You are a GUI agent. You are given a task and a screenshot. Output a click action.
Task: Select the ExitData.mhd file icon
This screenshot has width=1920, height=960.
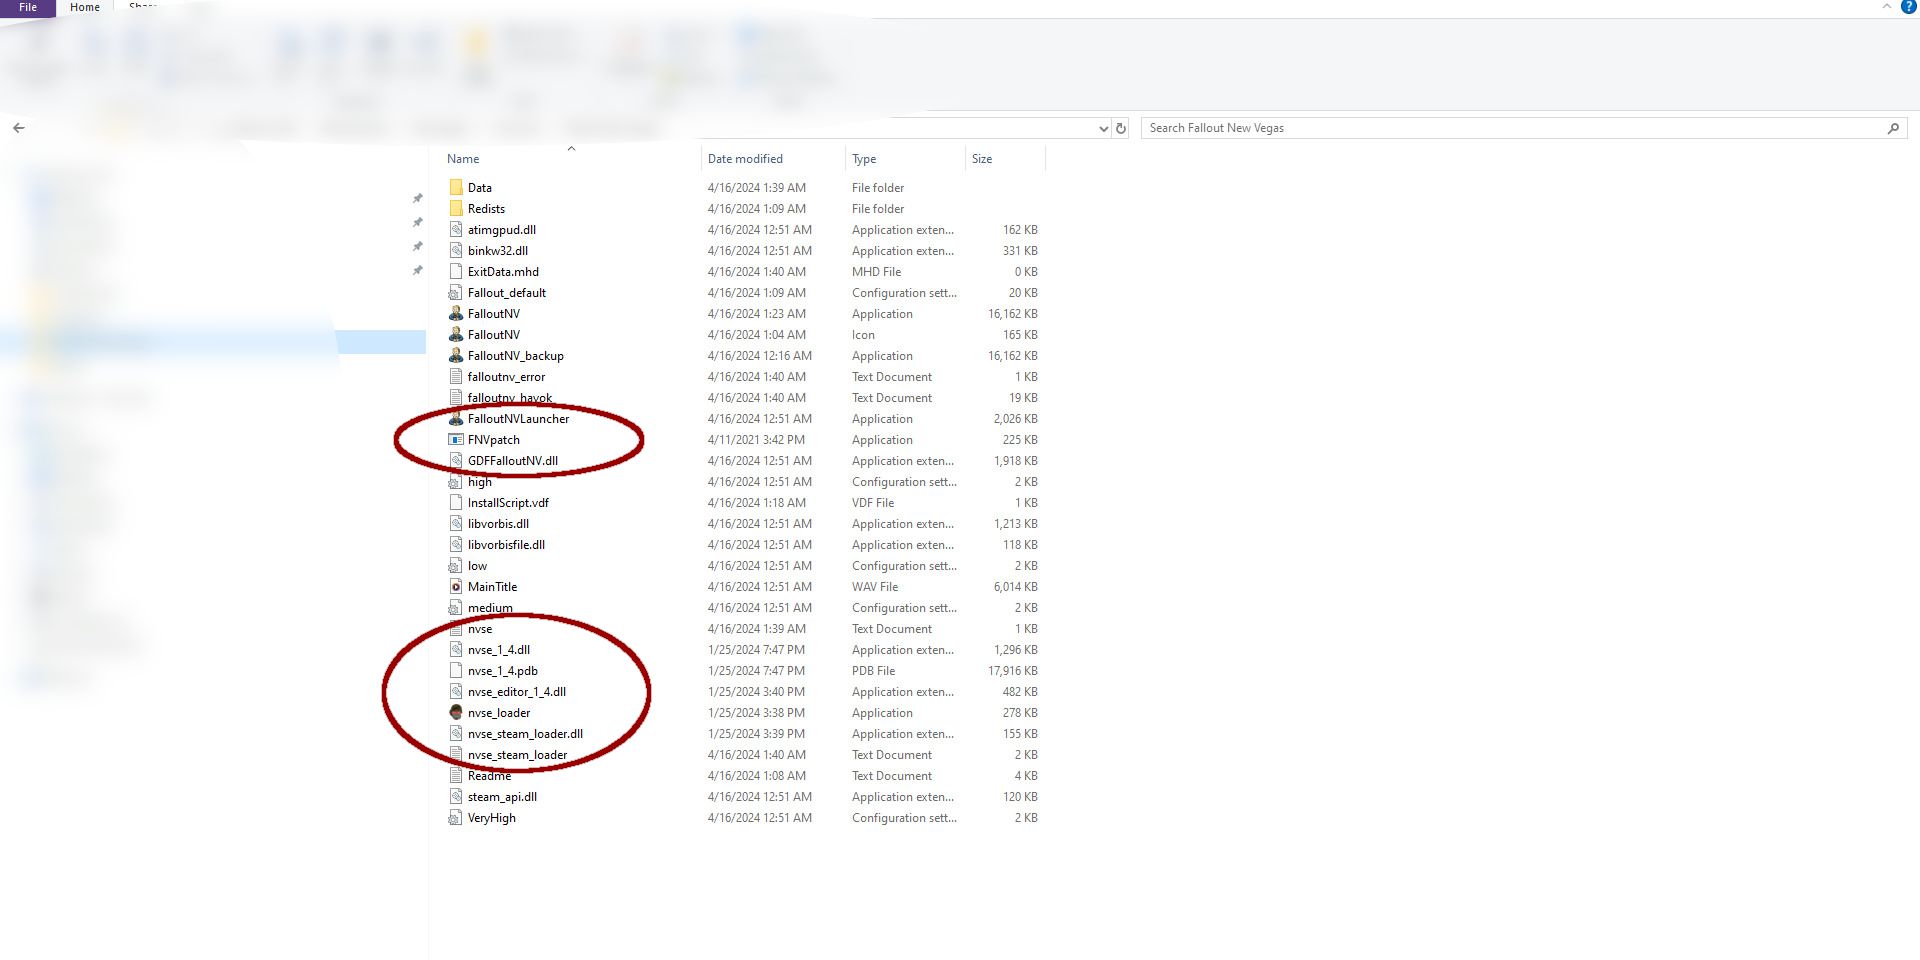456,271
